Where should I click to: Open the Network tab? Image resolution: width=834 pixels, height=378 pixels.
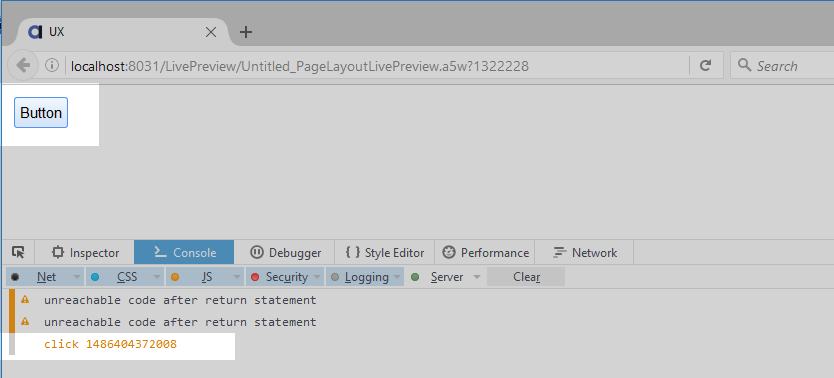584,253
